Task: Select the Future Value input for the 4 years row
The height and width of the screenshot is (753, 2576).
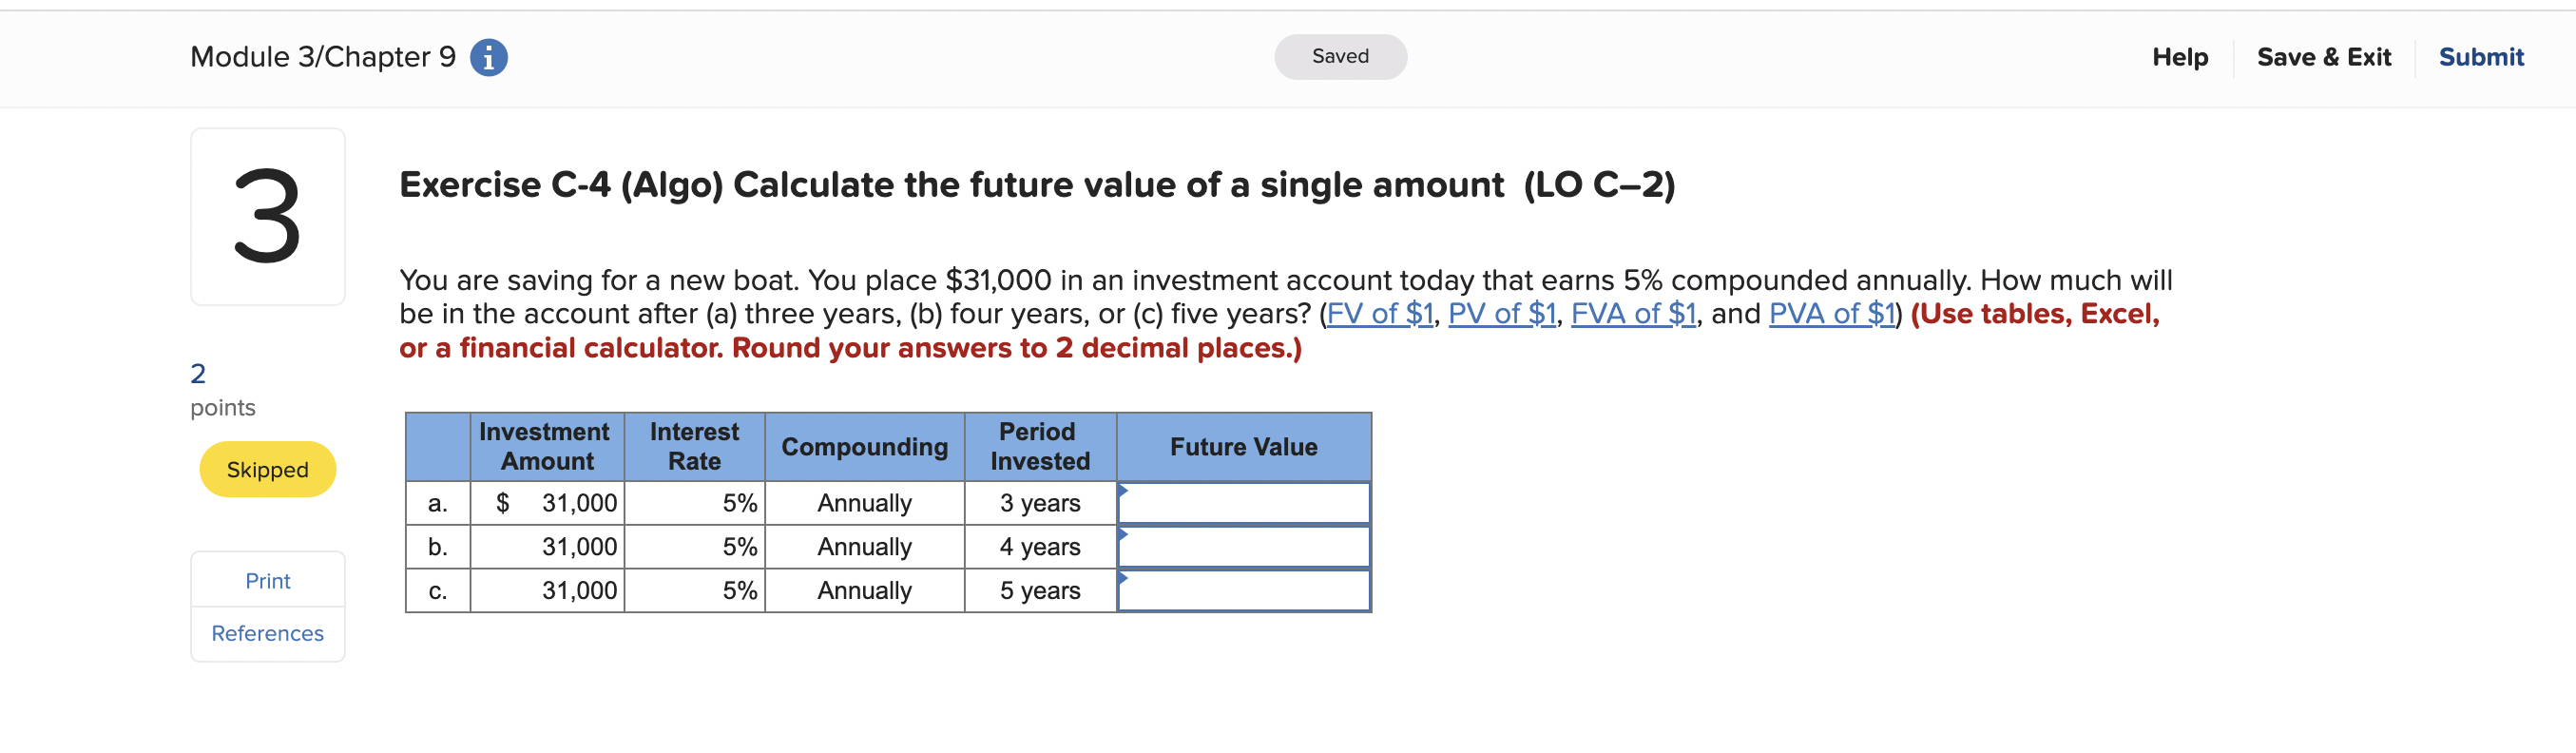Action: click(1244, 546)
